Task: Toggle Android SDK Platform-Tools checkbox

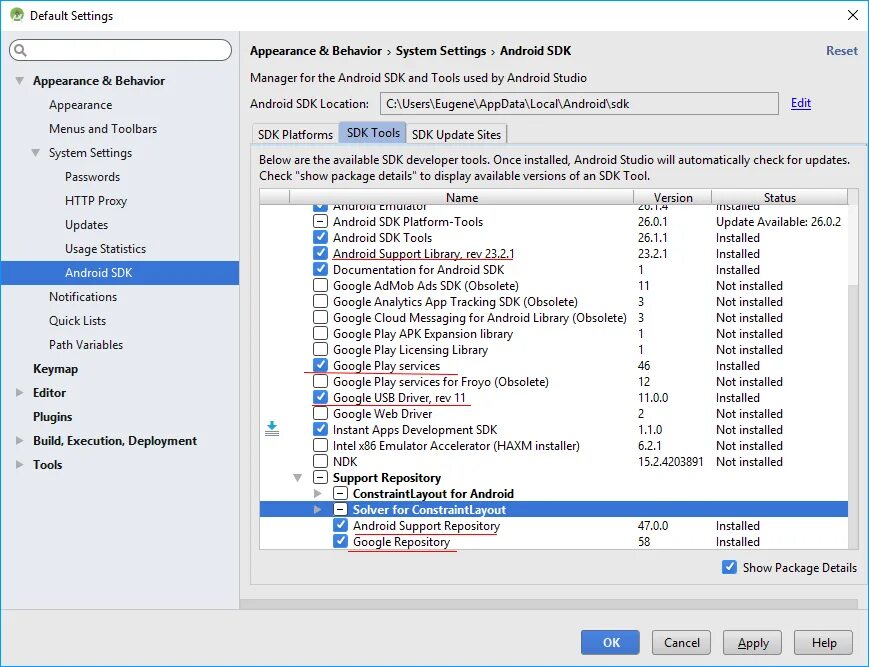Action: pyautogui.click(x=320, y=222)
